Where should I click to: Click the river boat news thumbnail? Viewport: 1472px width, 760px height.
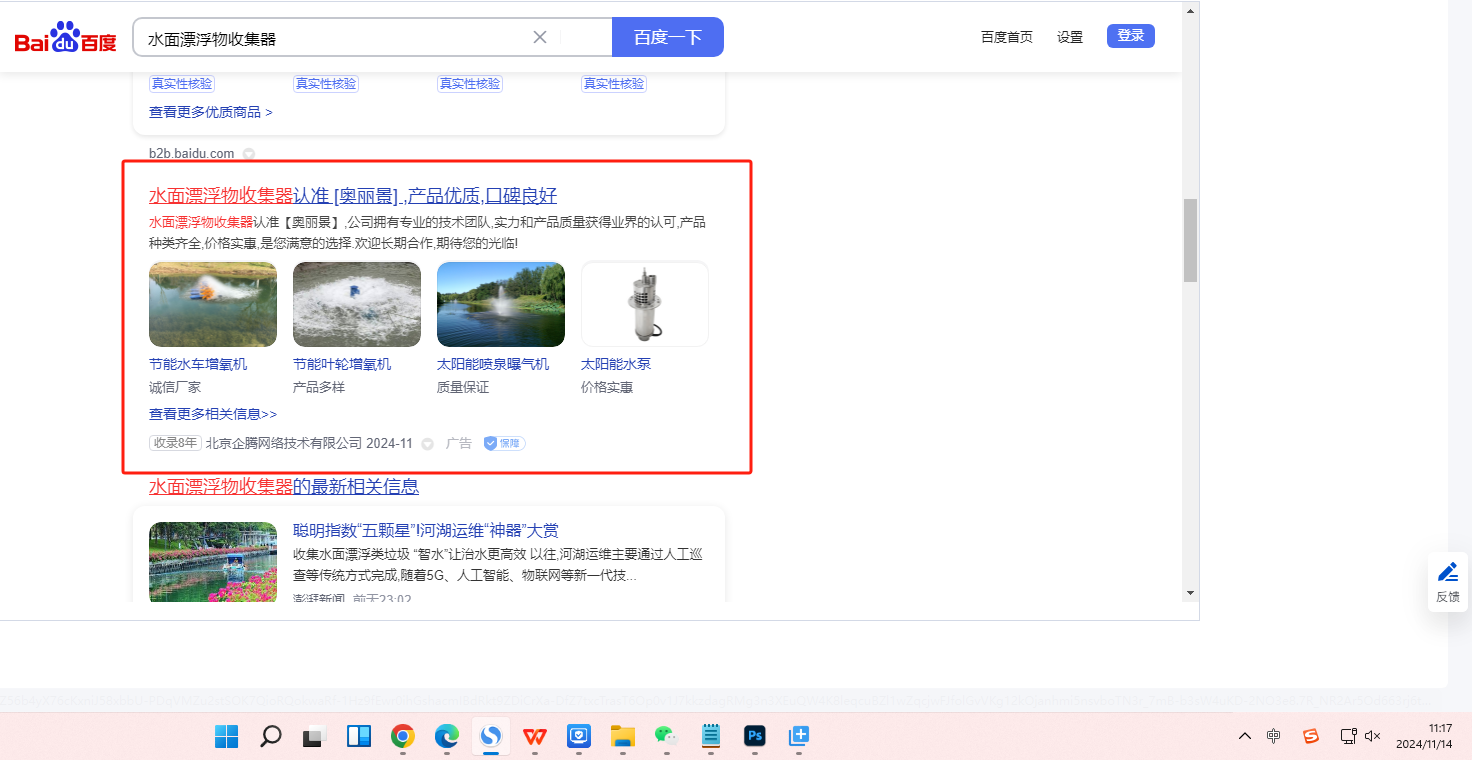click(213, 561)
